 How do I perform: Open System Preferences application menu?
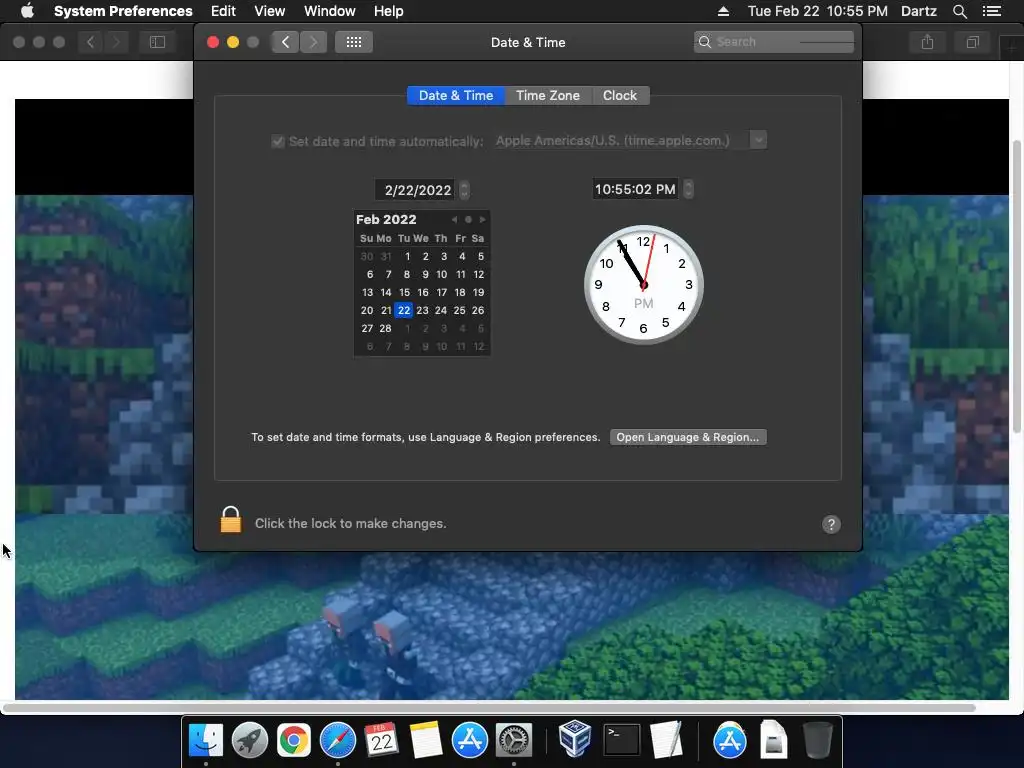[x=123, y=11]
